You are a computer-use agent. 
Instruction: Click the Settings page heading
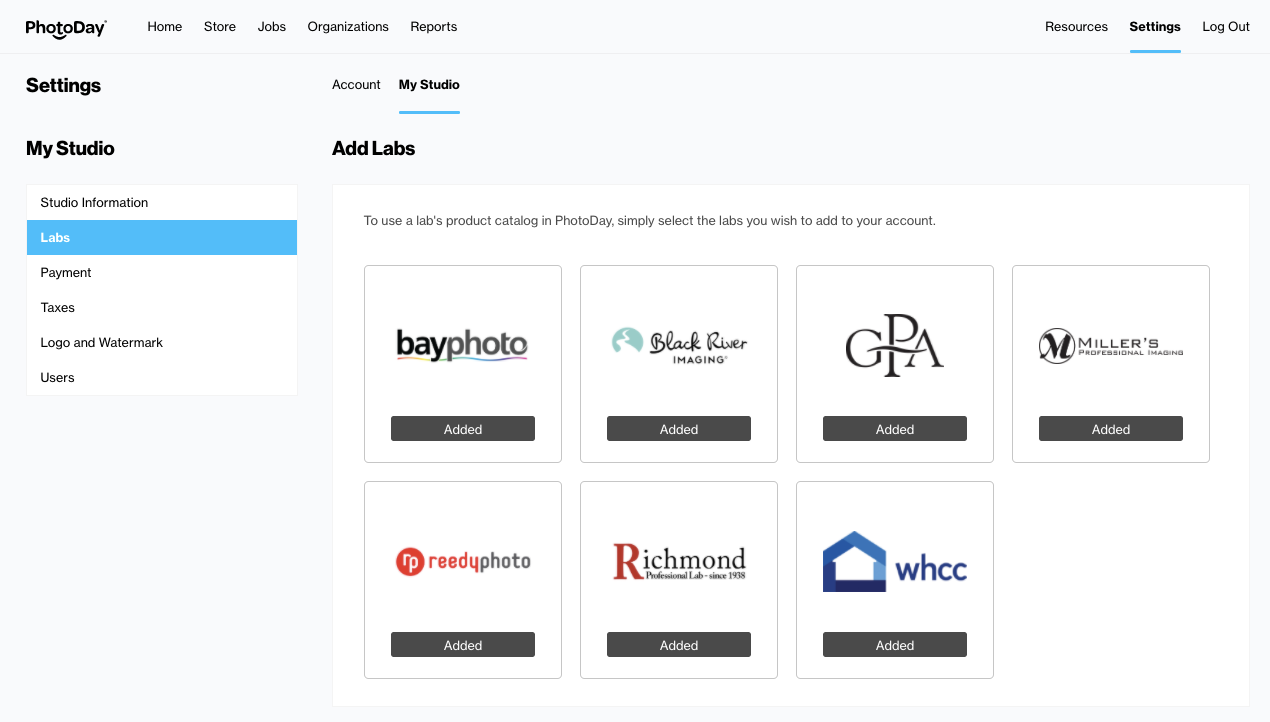coord(63,85)
